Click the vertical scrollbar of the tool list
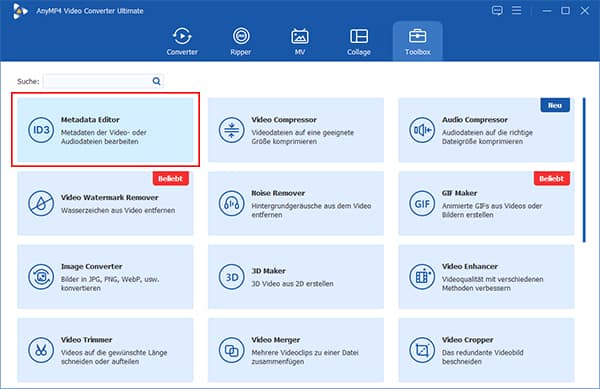The width and height of the screenshot is (600, 389). [584, 170]
